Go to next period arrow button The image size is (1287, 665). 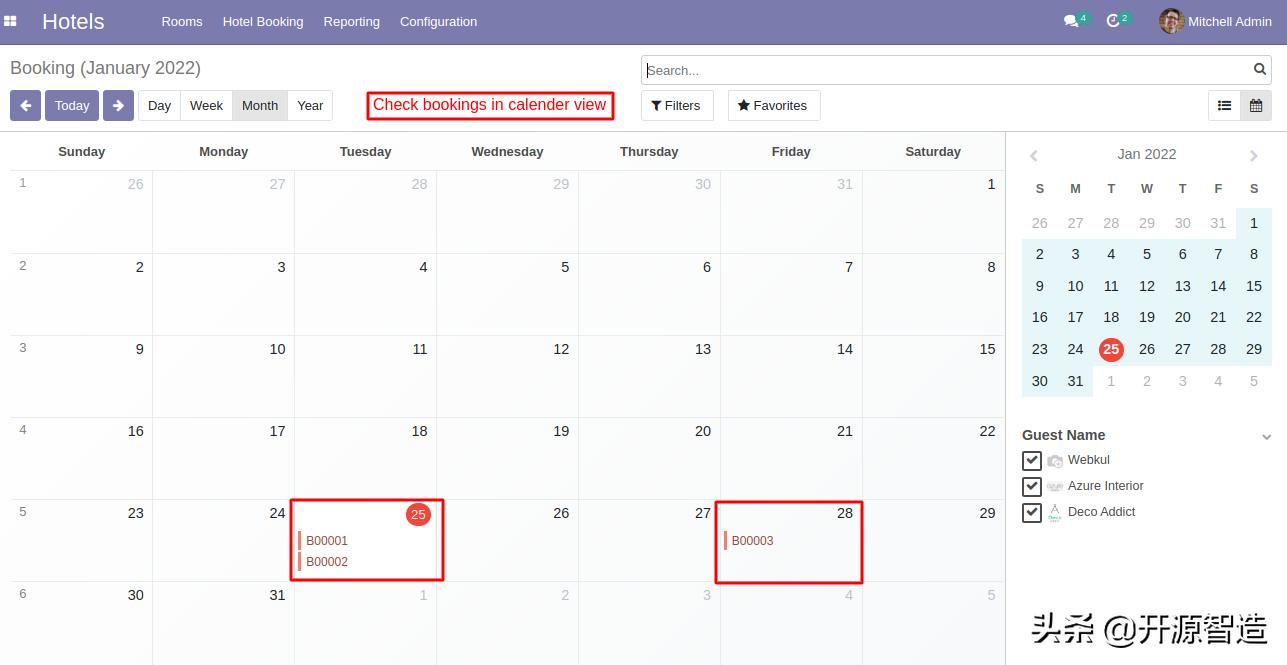pos(118,105)
